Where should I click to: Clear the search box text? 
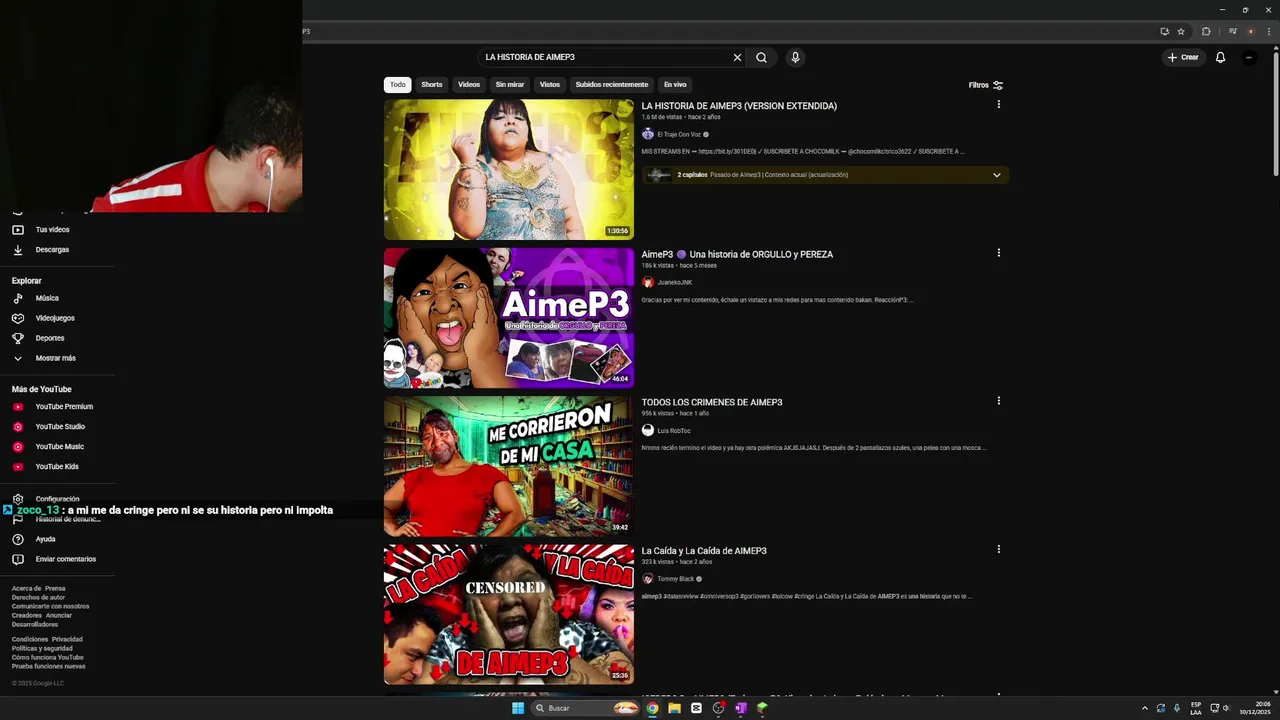[737, 57]
